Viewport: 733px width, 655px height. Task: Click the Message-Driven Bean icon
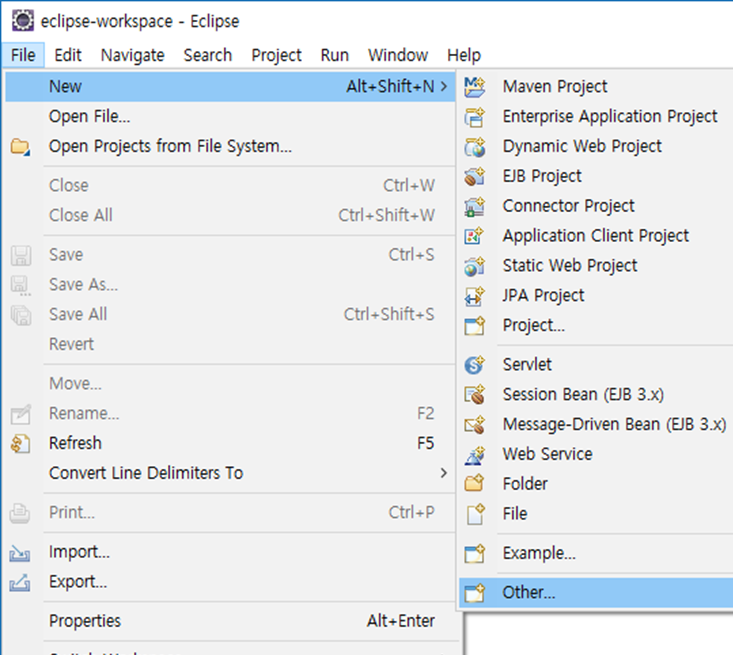click(474, 425)
